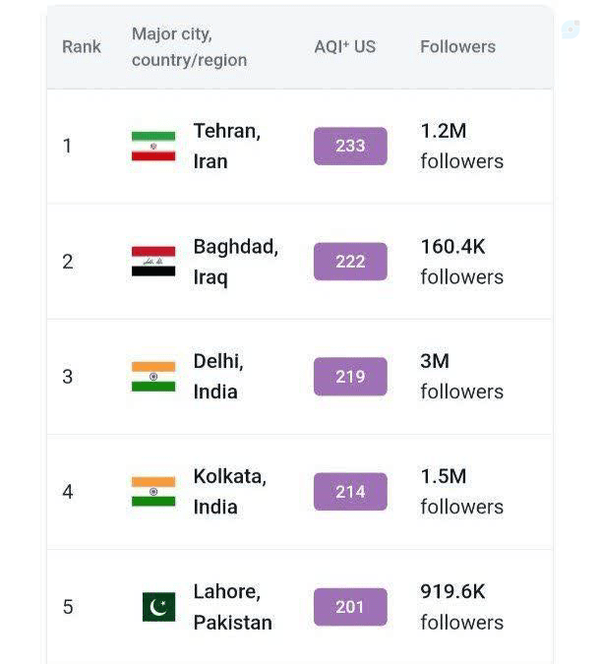600x664 pixels.
Task: Open the Baghdad, Iraq city link
Action: (236, 262)
